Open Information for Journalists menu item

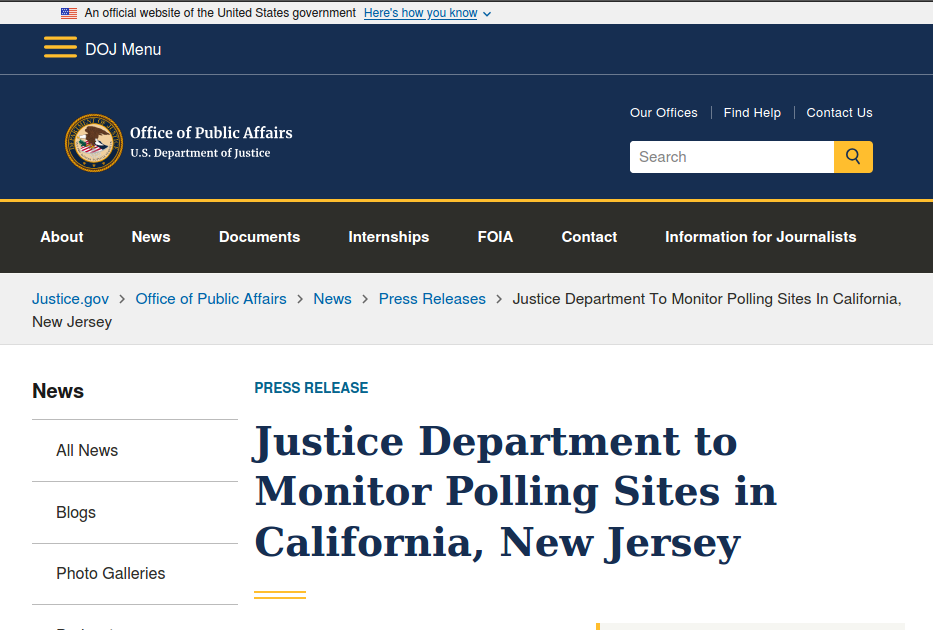coord(760,237)
